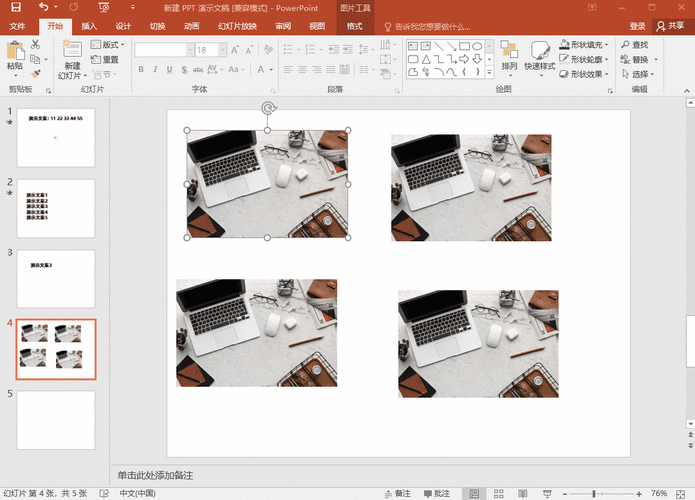Click the Cut scissors icon
This screenshot has width=695, height=500.
(x=35, y=44)
